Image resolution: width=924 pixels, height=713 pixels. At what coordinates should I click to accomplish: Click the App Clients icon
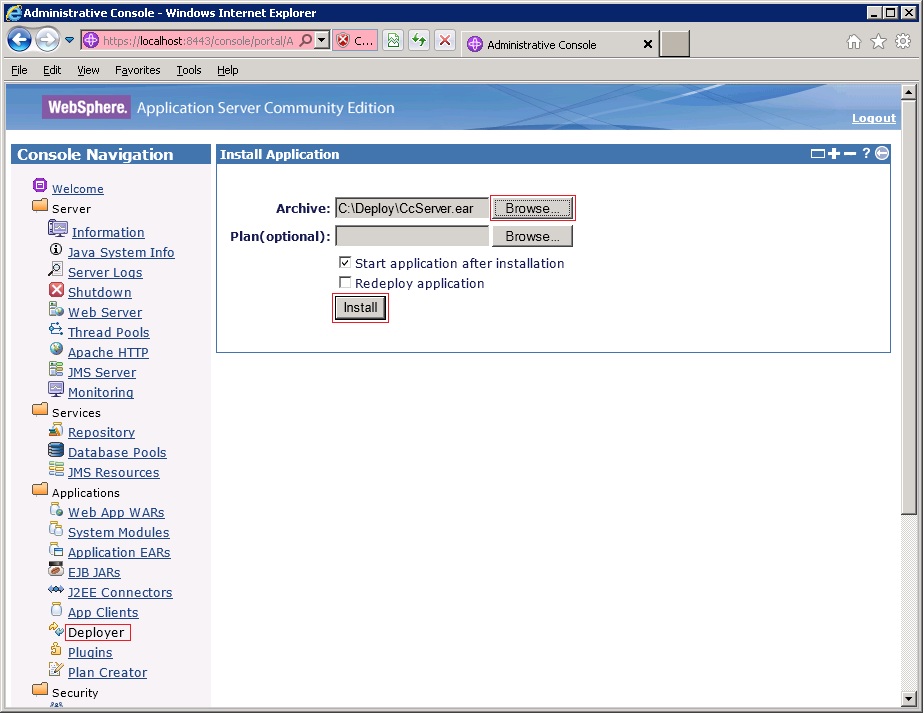56,609
